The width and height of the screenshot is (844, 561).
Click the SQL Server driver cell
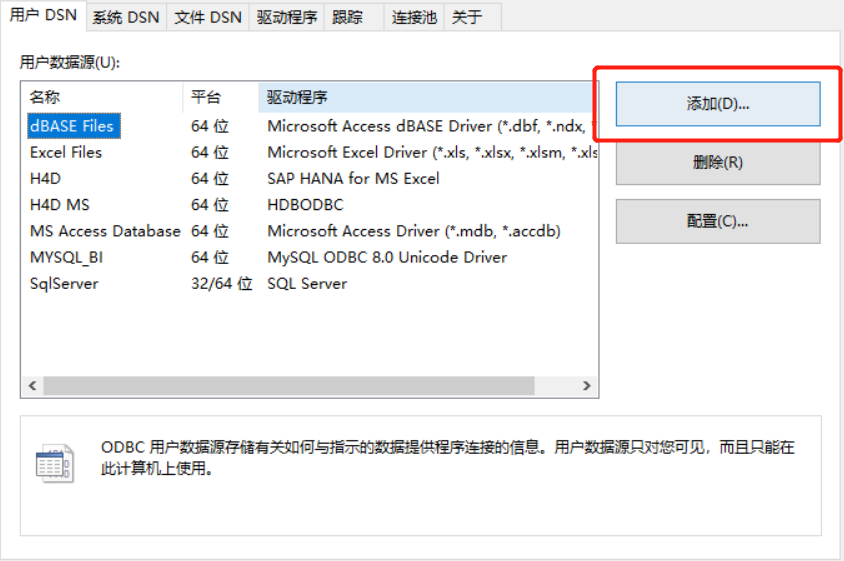point(307,284)
